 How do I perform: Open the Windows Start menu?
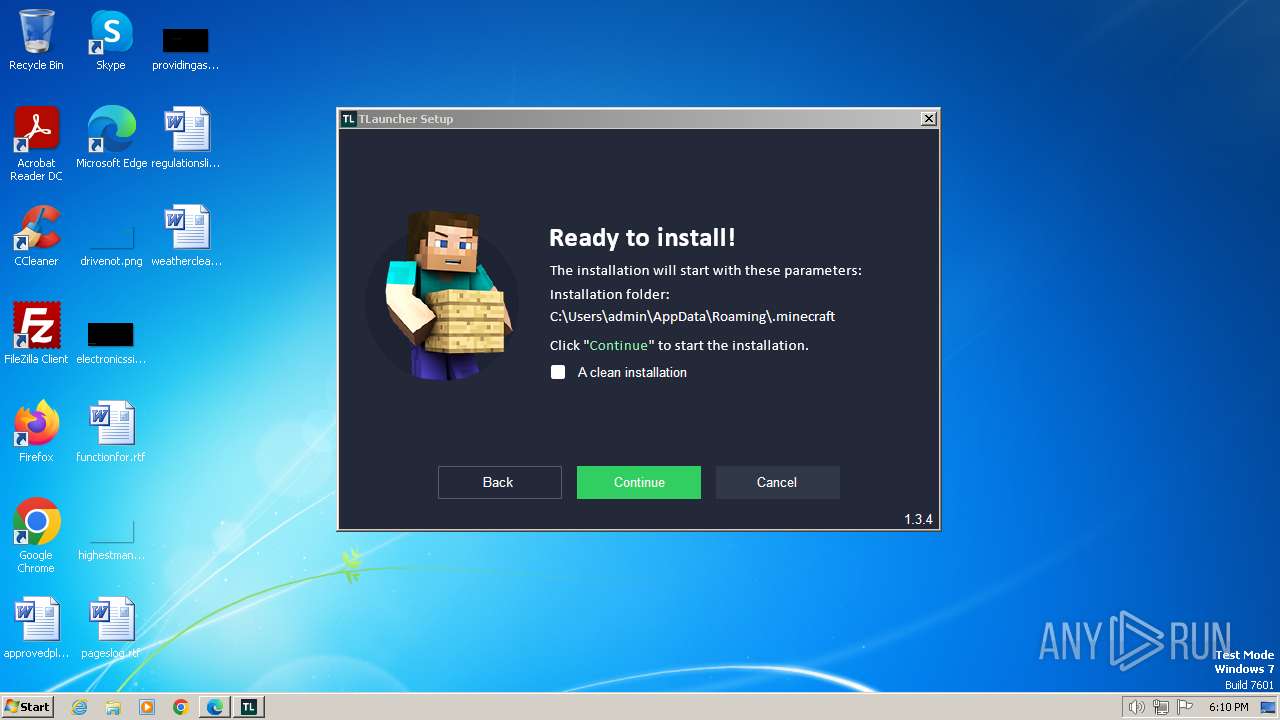pos(27,706)
